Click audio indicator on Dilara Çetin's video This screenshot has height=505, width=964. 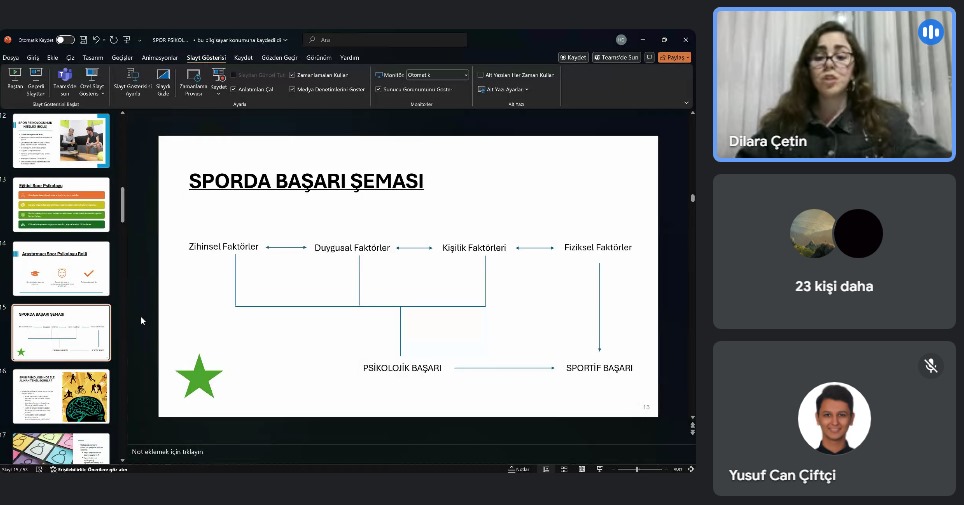tap(930, 32)
